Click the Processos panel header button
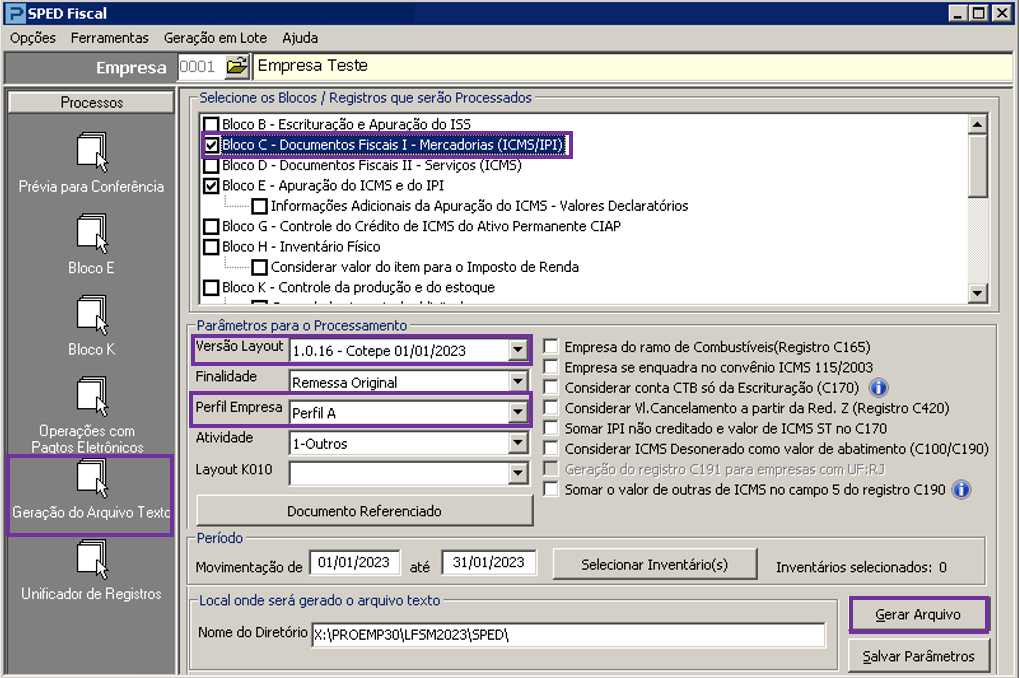Image resolution: width=1019 pixels, height=678 pixels. [92, 102]
